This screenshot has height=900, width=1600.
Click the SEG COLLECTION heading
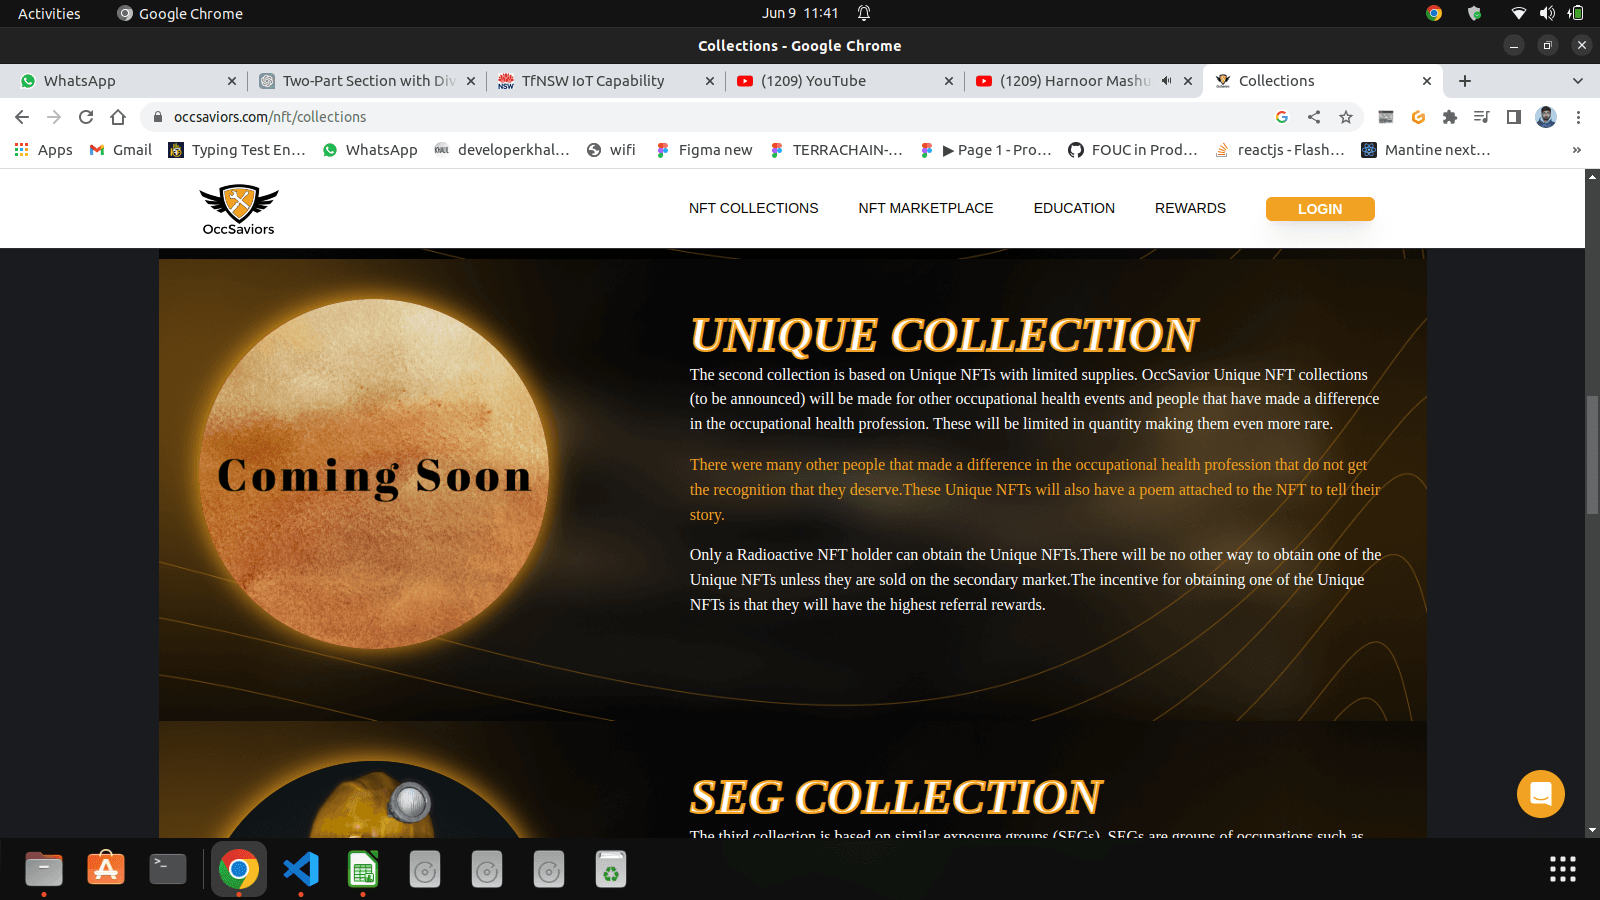coord(896,797)
